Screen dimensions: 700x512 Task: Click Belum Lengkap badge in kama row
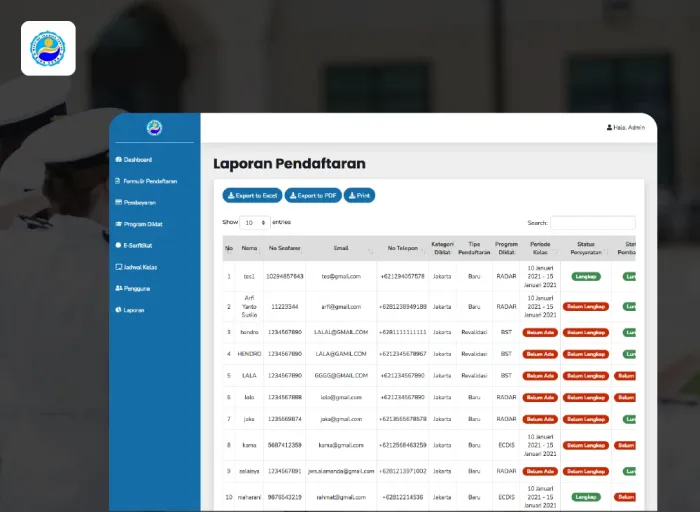586,445
